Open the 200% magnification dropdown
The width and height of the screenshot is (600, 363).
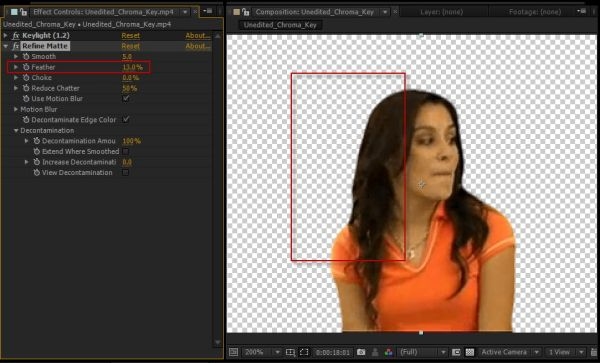point(262,352)
